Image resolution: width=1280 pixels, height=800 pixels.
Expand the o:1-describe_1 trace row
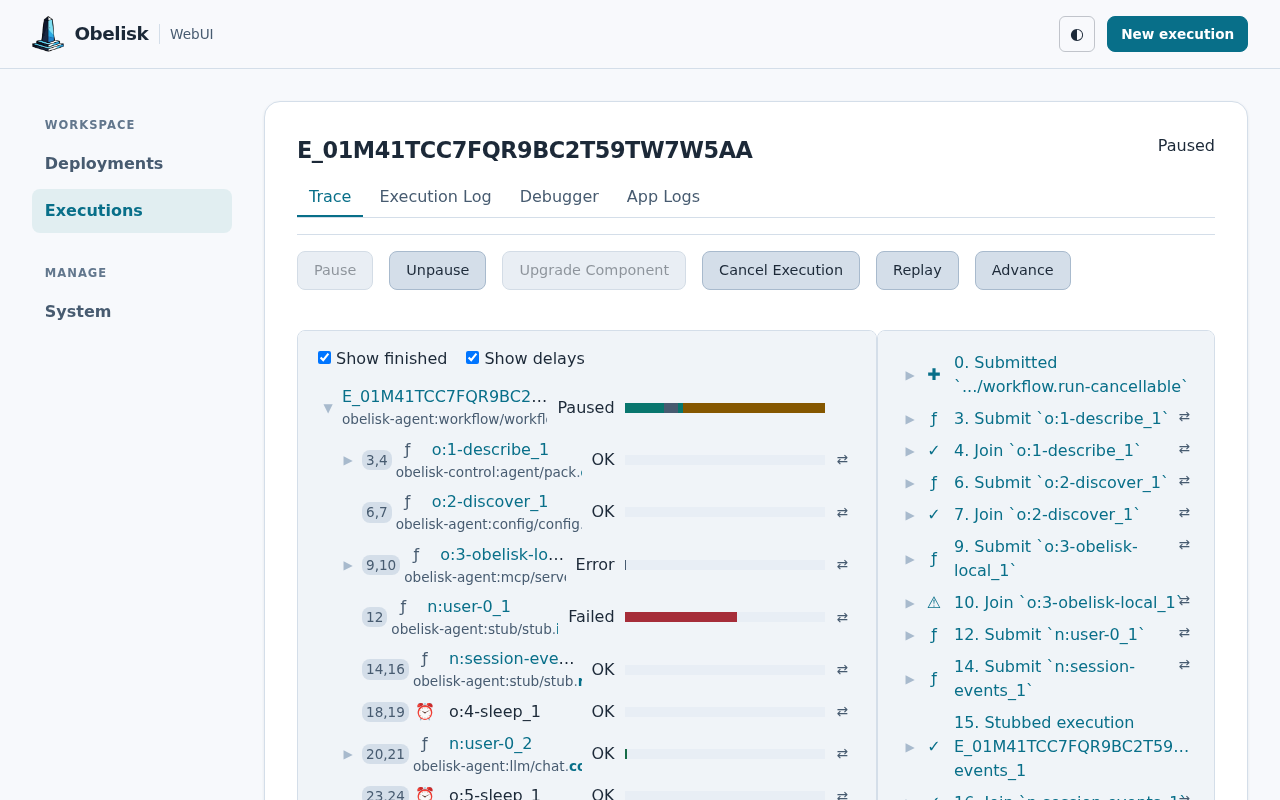coord(348,460)
